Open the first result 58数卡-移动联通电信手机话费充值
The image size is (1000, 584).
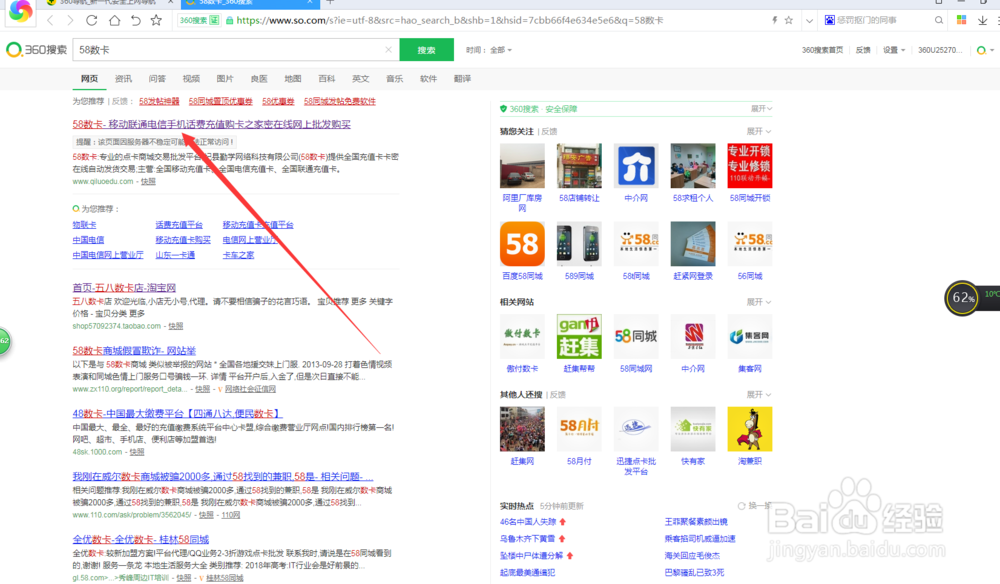[x=211, y=124]
